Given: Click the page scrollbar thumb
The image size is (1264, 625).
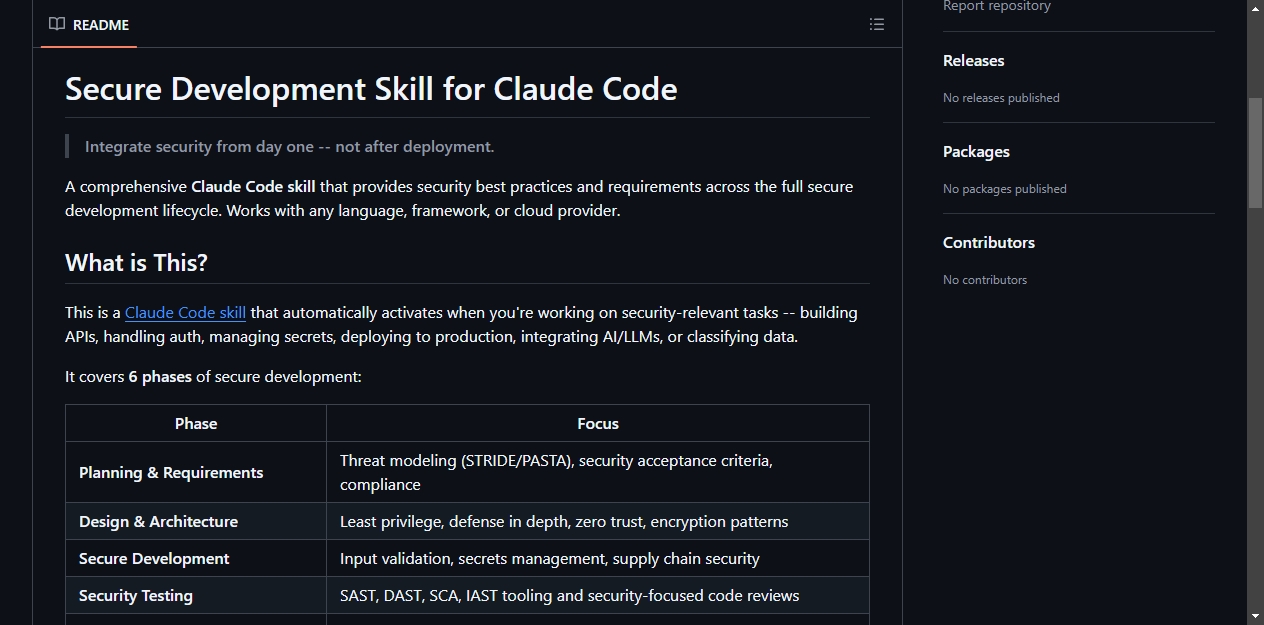Looking at the screenshot, I should coord(1255,153).
